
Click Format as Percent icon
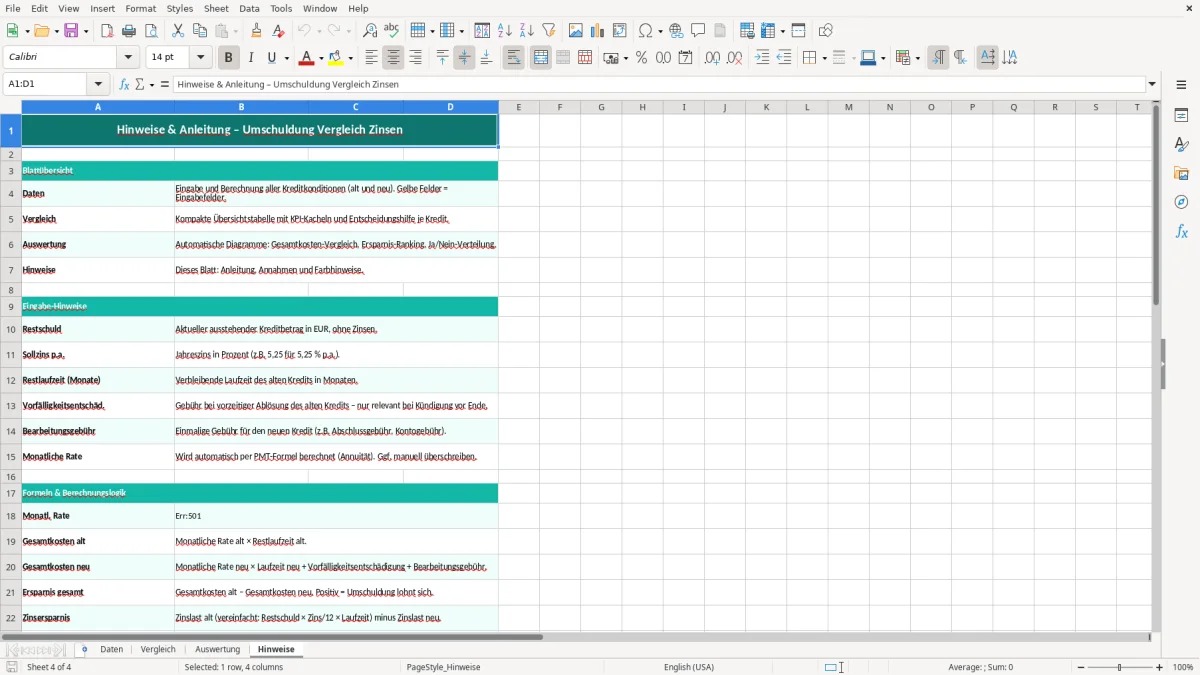[641, 58]
